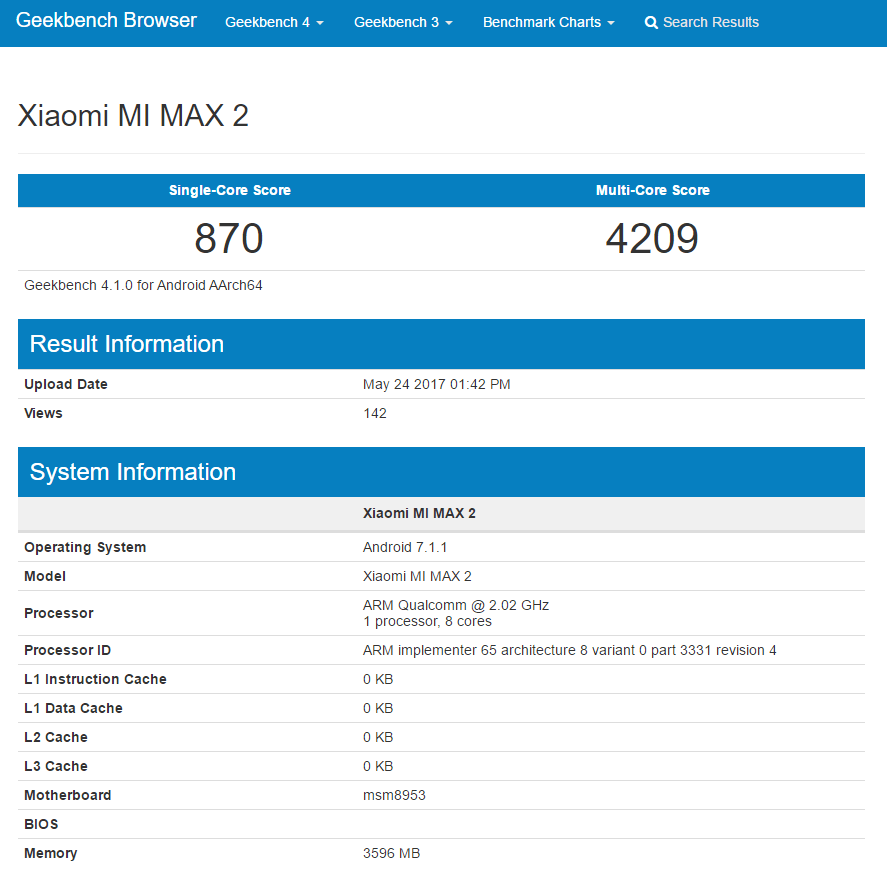This screenshot has height=875, width=895.
Task: Click the Model label
Action: tap(45, 576)
